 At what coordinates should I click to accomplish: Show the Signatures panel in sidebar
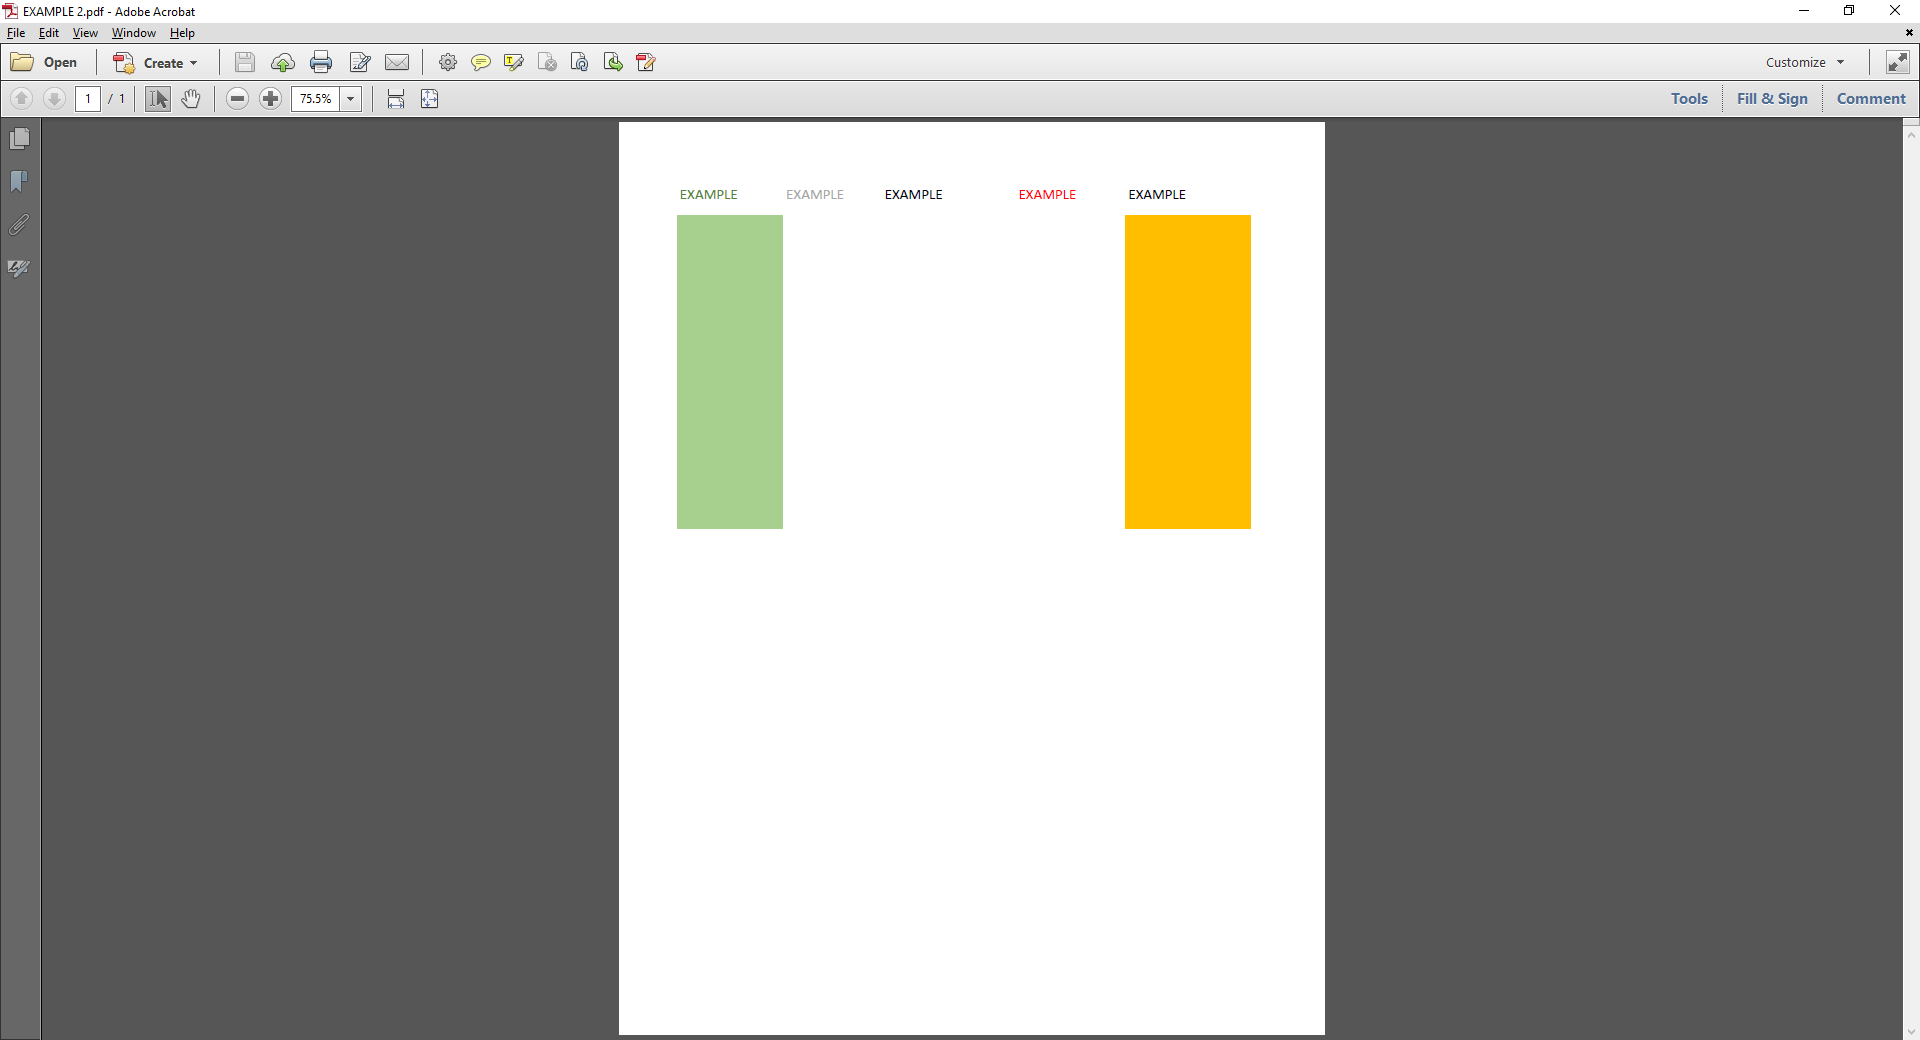tap(20, 267)
